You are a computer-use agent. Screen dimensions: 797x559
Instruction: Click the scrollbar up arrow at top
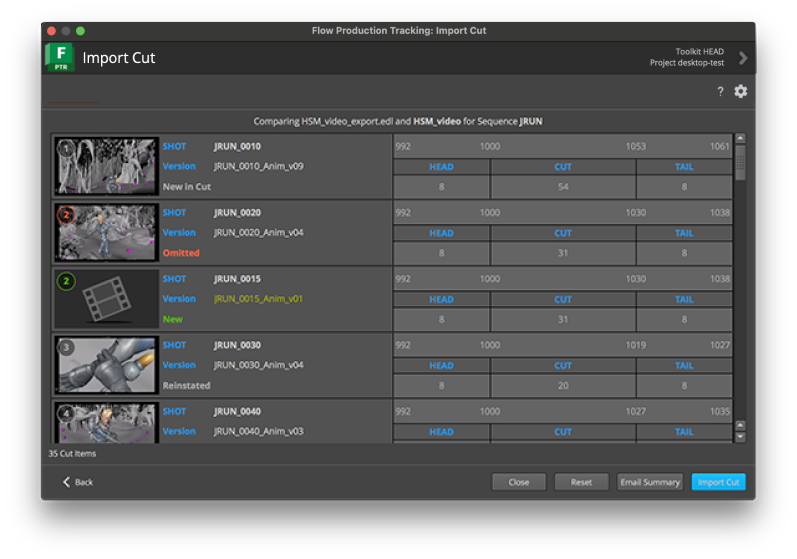[741, 138]
